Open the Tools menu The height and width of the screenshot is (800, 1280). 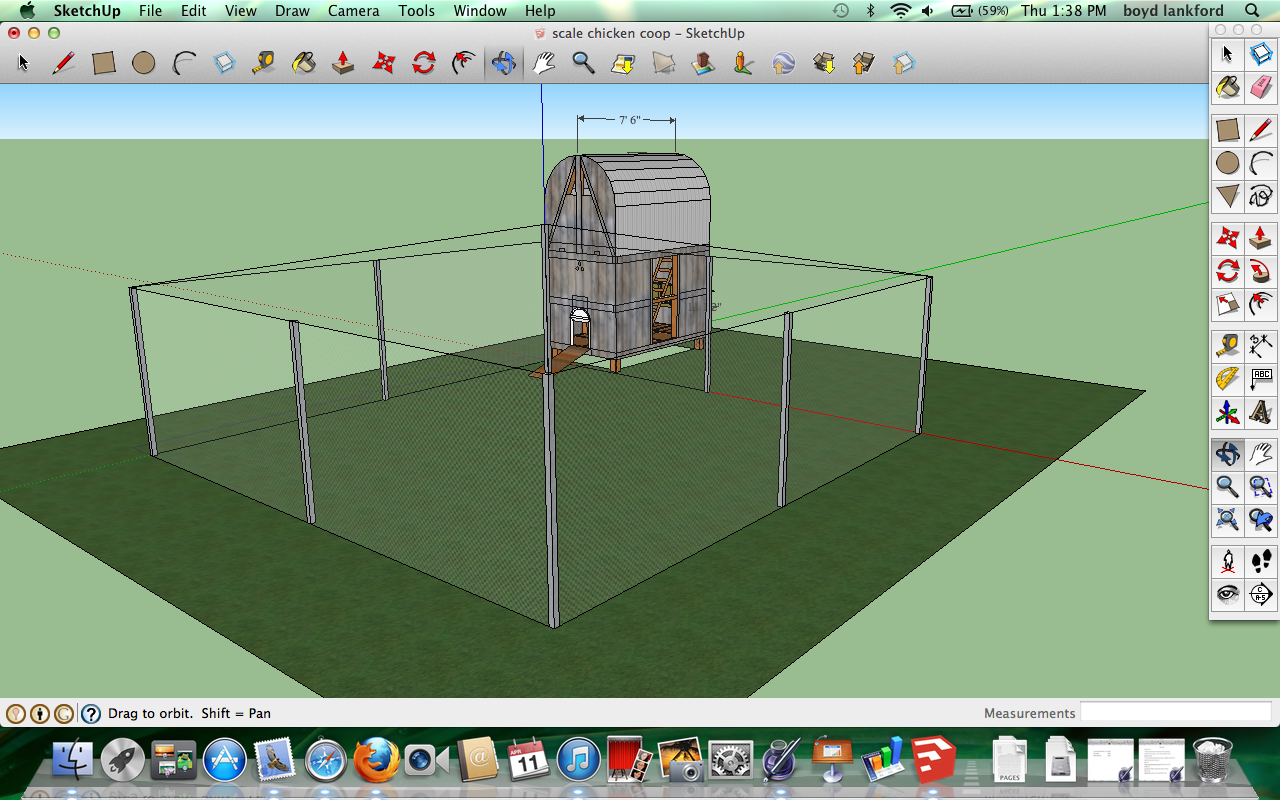[416, 11]
